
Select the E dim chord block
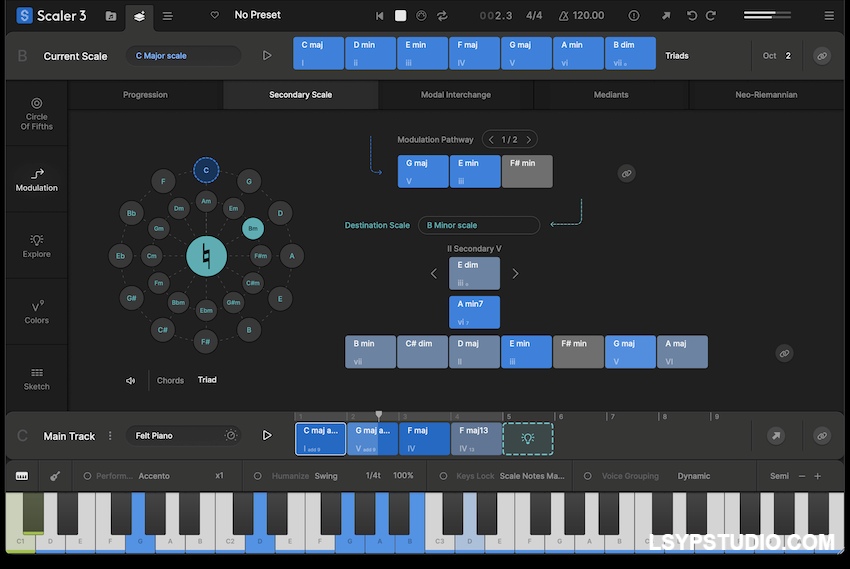474,273
